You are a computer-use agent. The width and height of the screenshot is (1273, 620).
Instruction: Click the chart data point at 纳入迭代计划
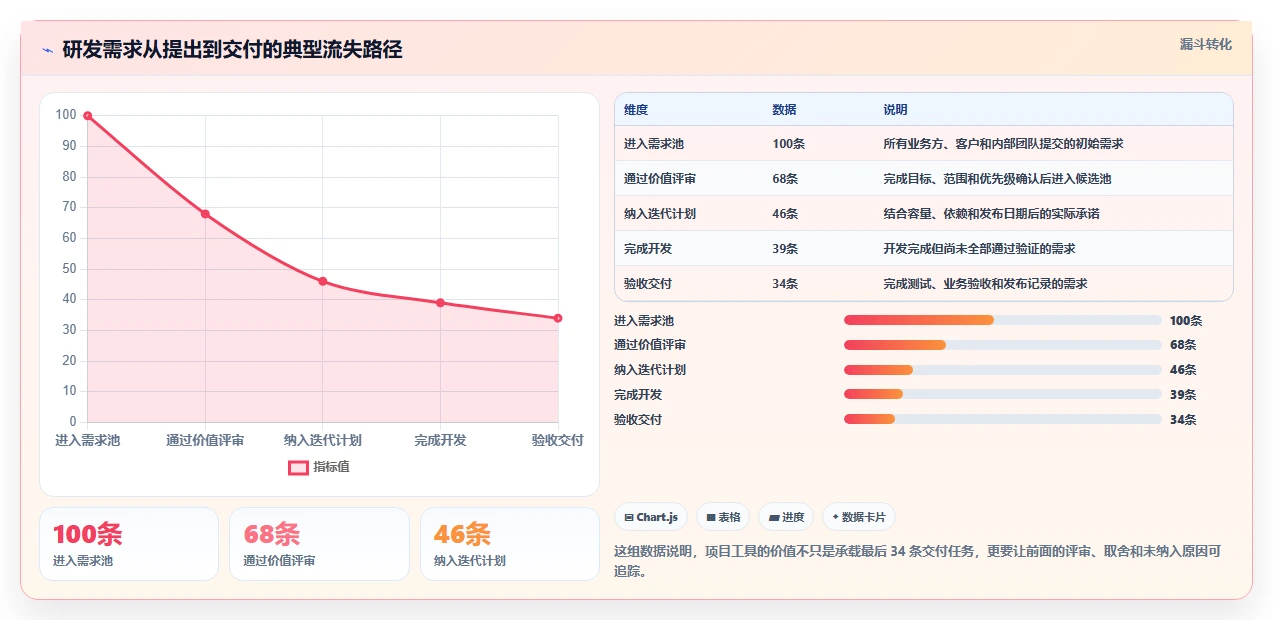pyautogui.click(x=323, y=281)
